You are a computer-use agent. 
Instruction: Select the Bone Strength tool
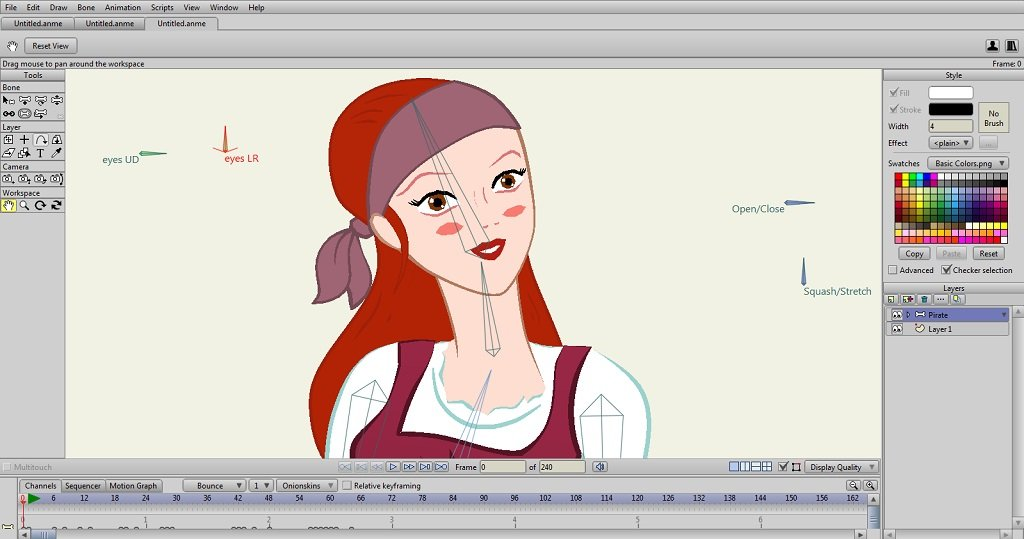coord(25,114)
